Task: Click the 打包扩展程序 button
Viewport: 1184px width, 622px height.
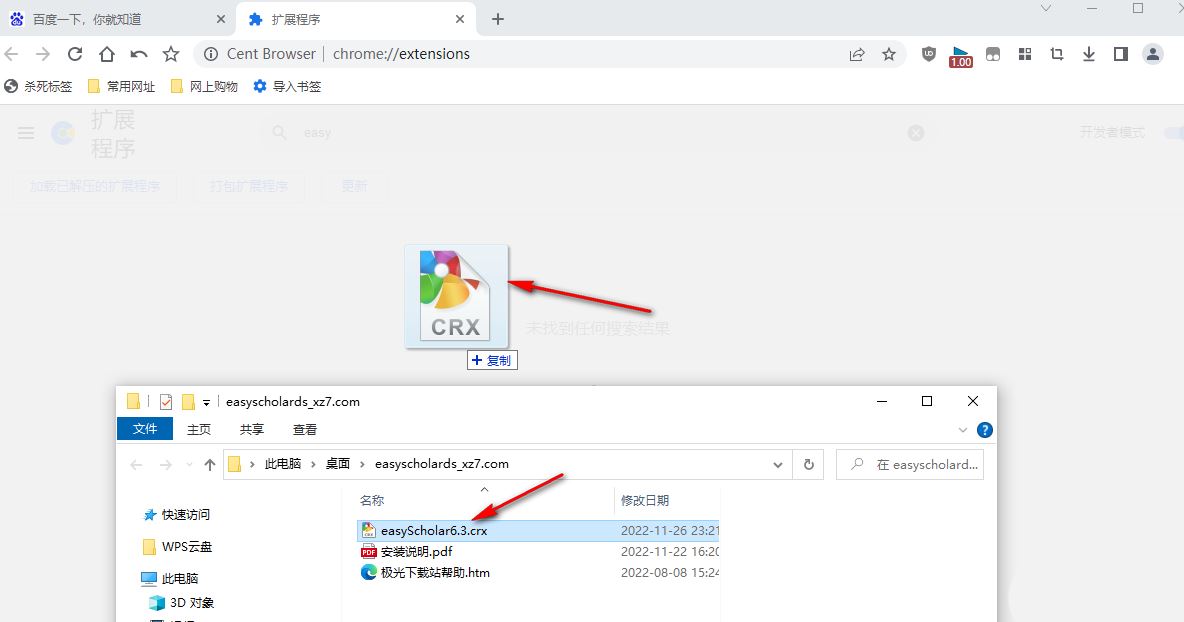Action: [x=248, y=186]
